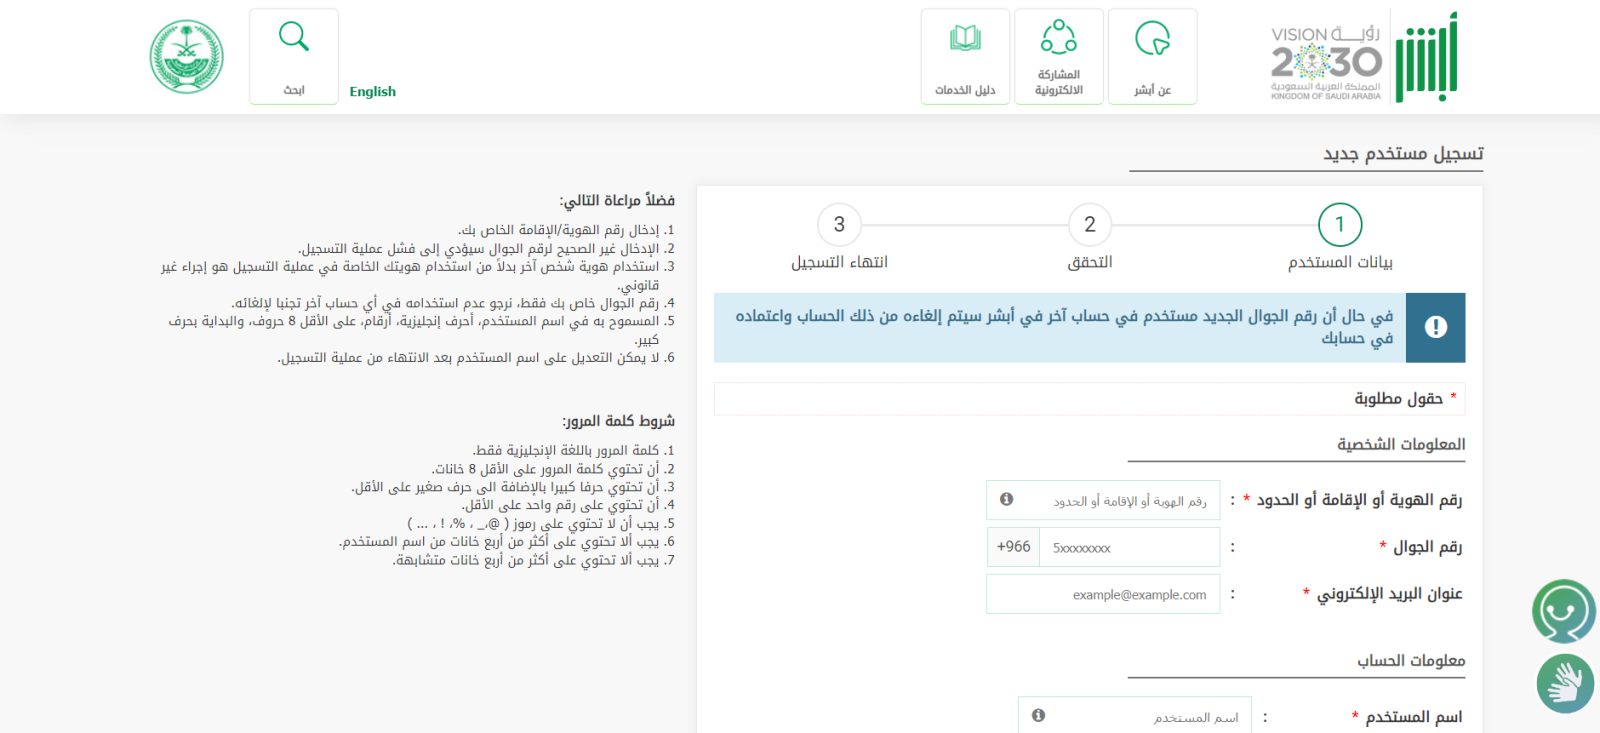Select step 1 user data (بيانات المستخدم)
Screen dimensions: 1600x733
[1340, 225]
